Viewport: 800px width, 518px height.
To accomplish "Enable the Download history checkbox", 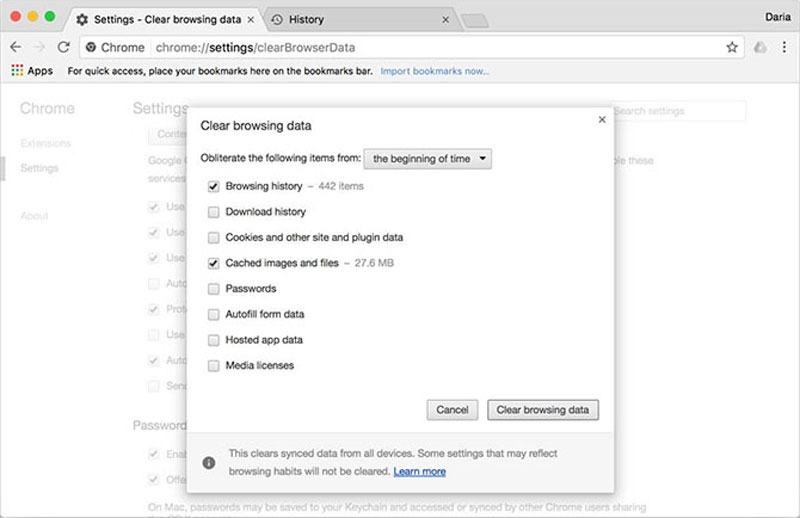I will pyautogui.click(x=213, y=212).
